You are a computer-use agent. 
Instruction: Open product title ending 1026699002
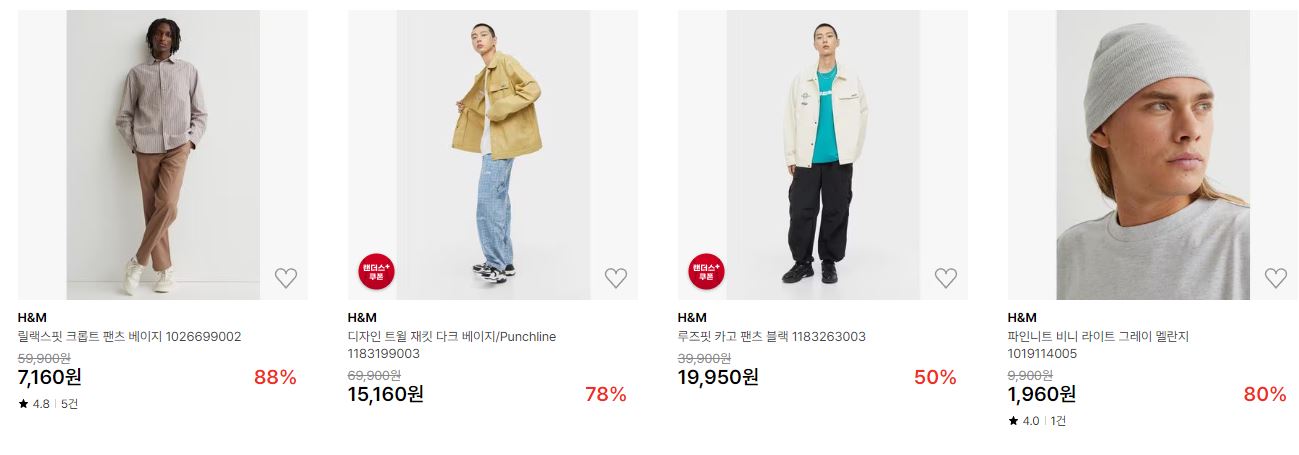(x=130, y=337)
